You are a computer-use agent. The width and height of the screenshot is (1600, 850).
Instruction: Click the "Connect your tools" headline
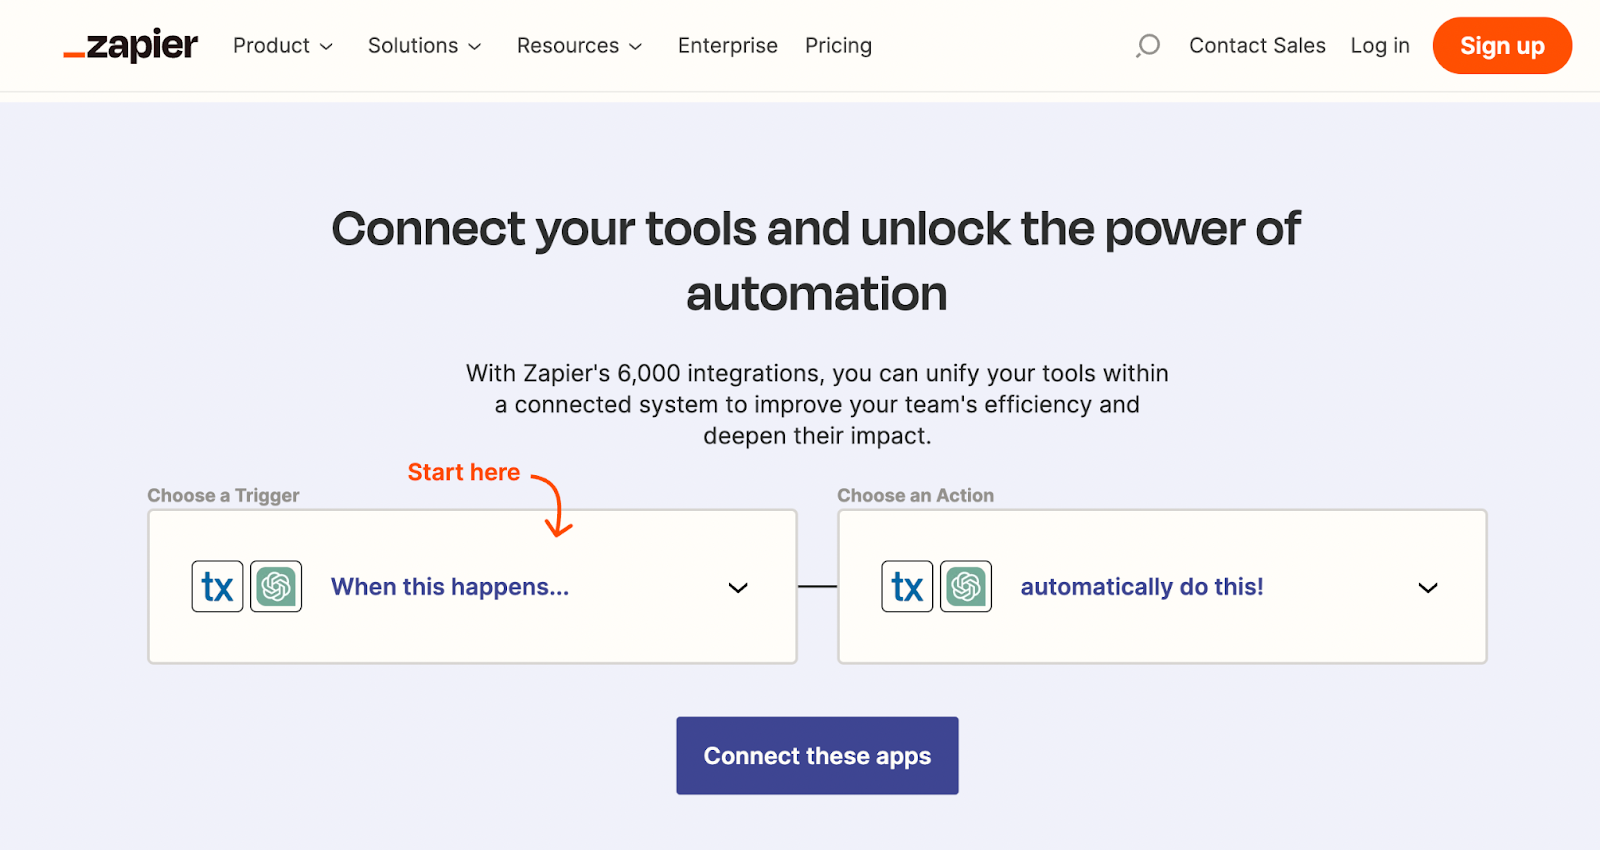pyautogui.click(x=816, y=261)
